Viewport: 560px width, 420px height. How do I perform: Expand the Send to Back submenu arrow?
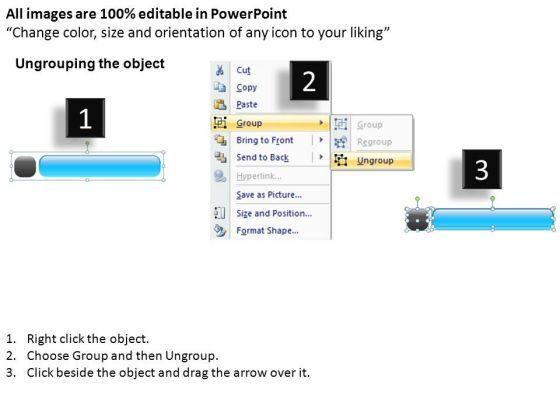321,157
